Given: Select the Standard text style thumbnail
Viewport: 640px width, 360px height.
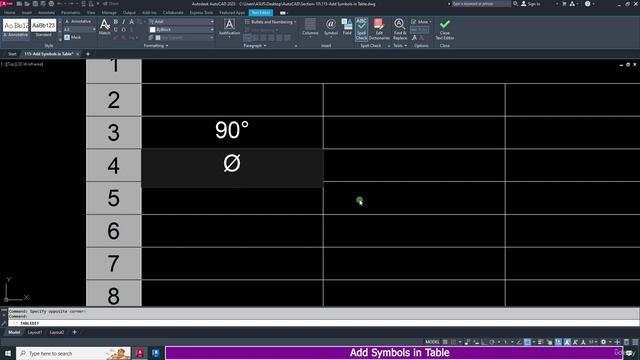Looking at the screenshot, I should pos(43,28).
